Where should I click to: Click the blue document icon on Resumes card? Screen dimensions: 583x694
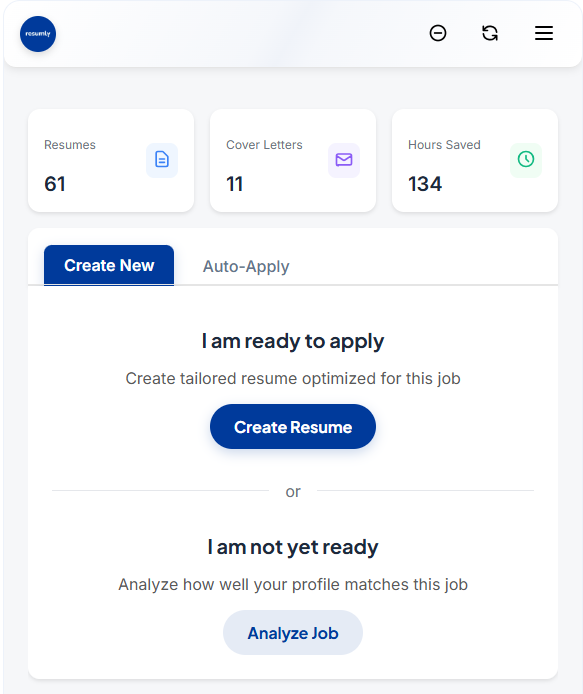click(162, 160)
